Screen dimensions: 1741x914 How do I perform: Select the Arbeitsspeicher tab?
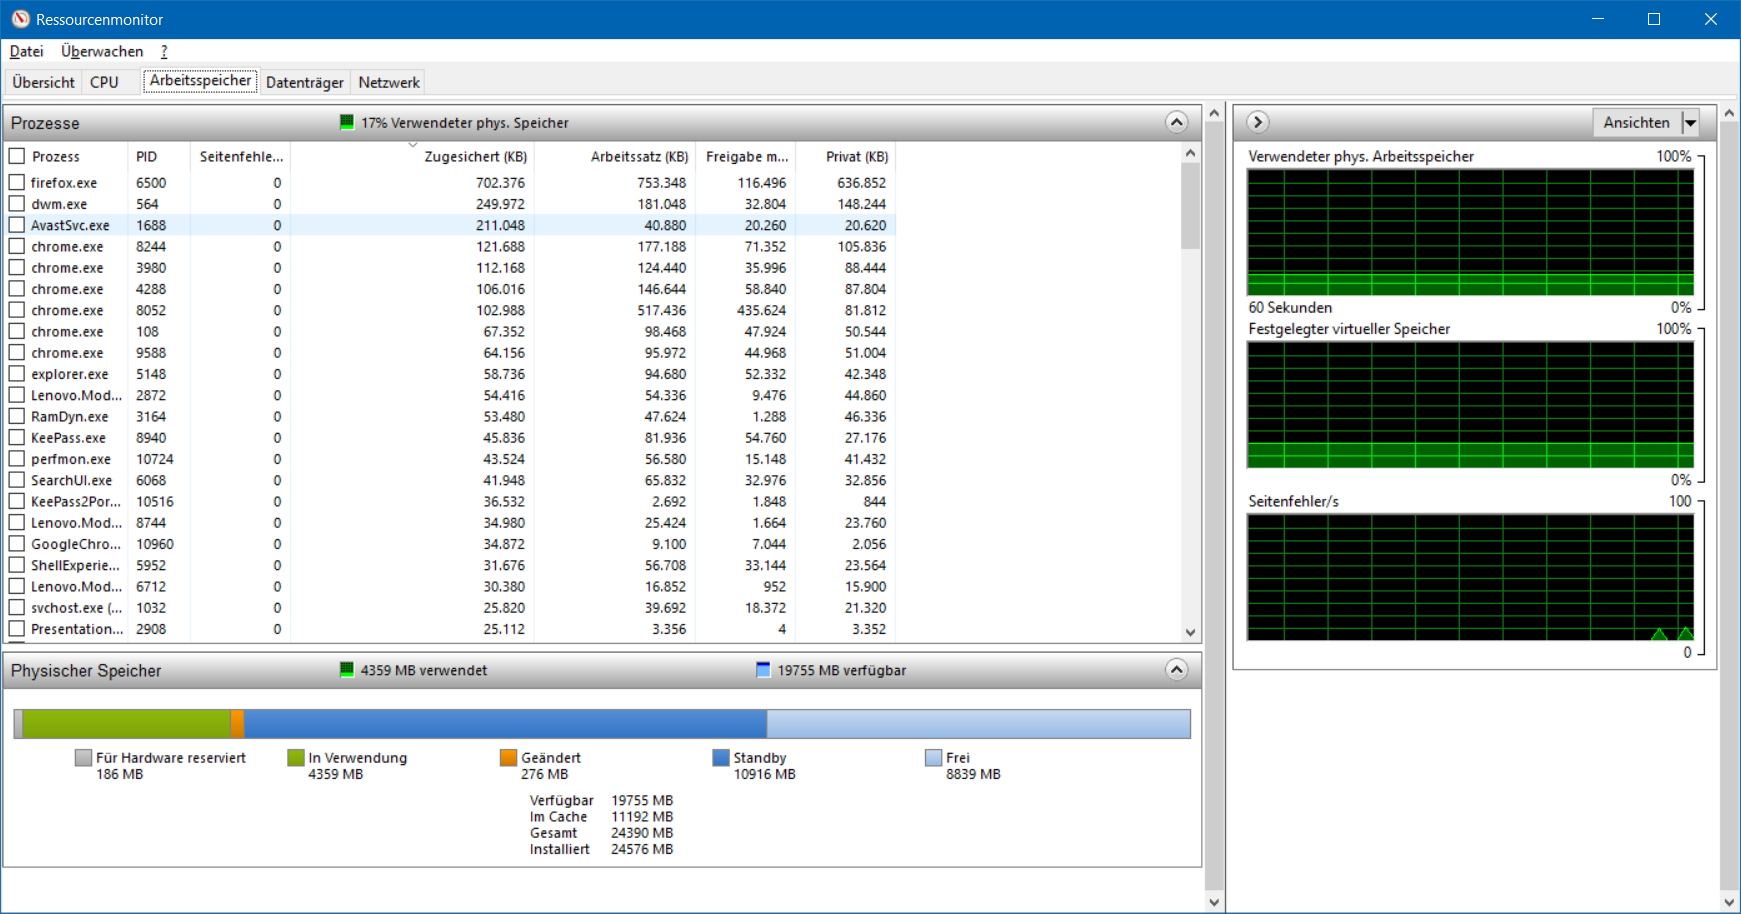tap(200, 81)
